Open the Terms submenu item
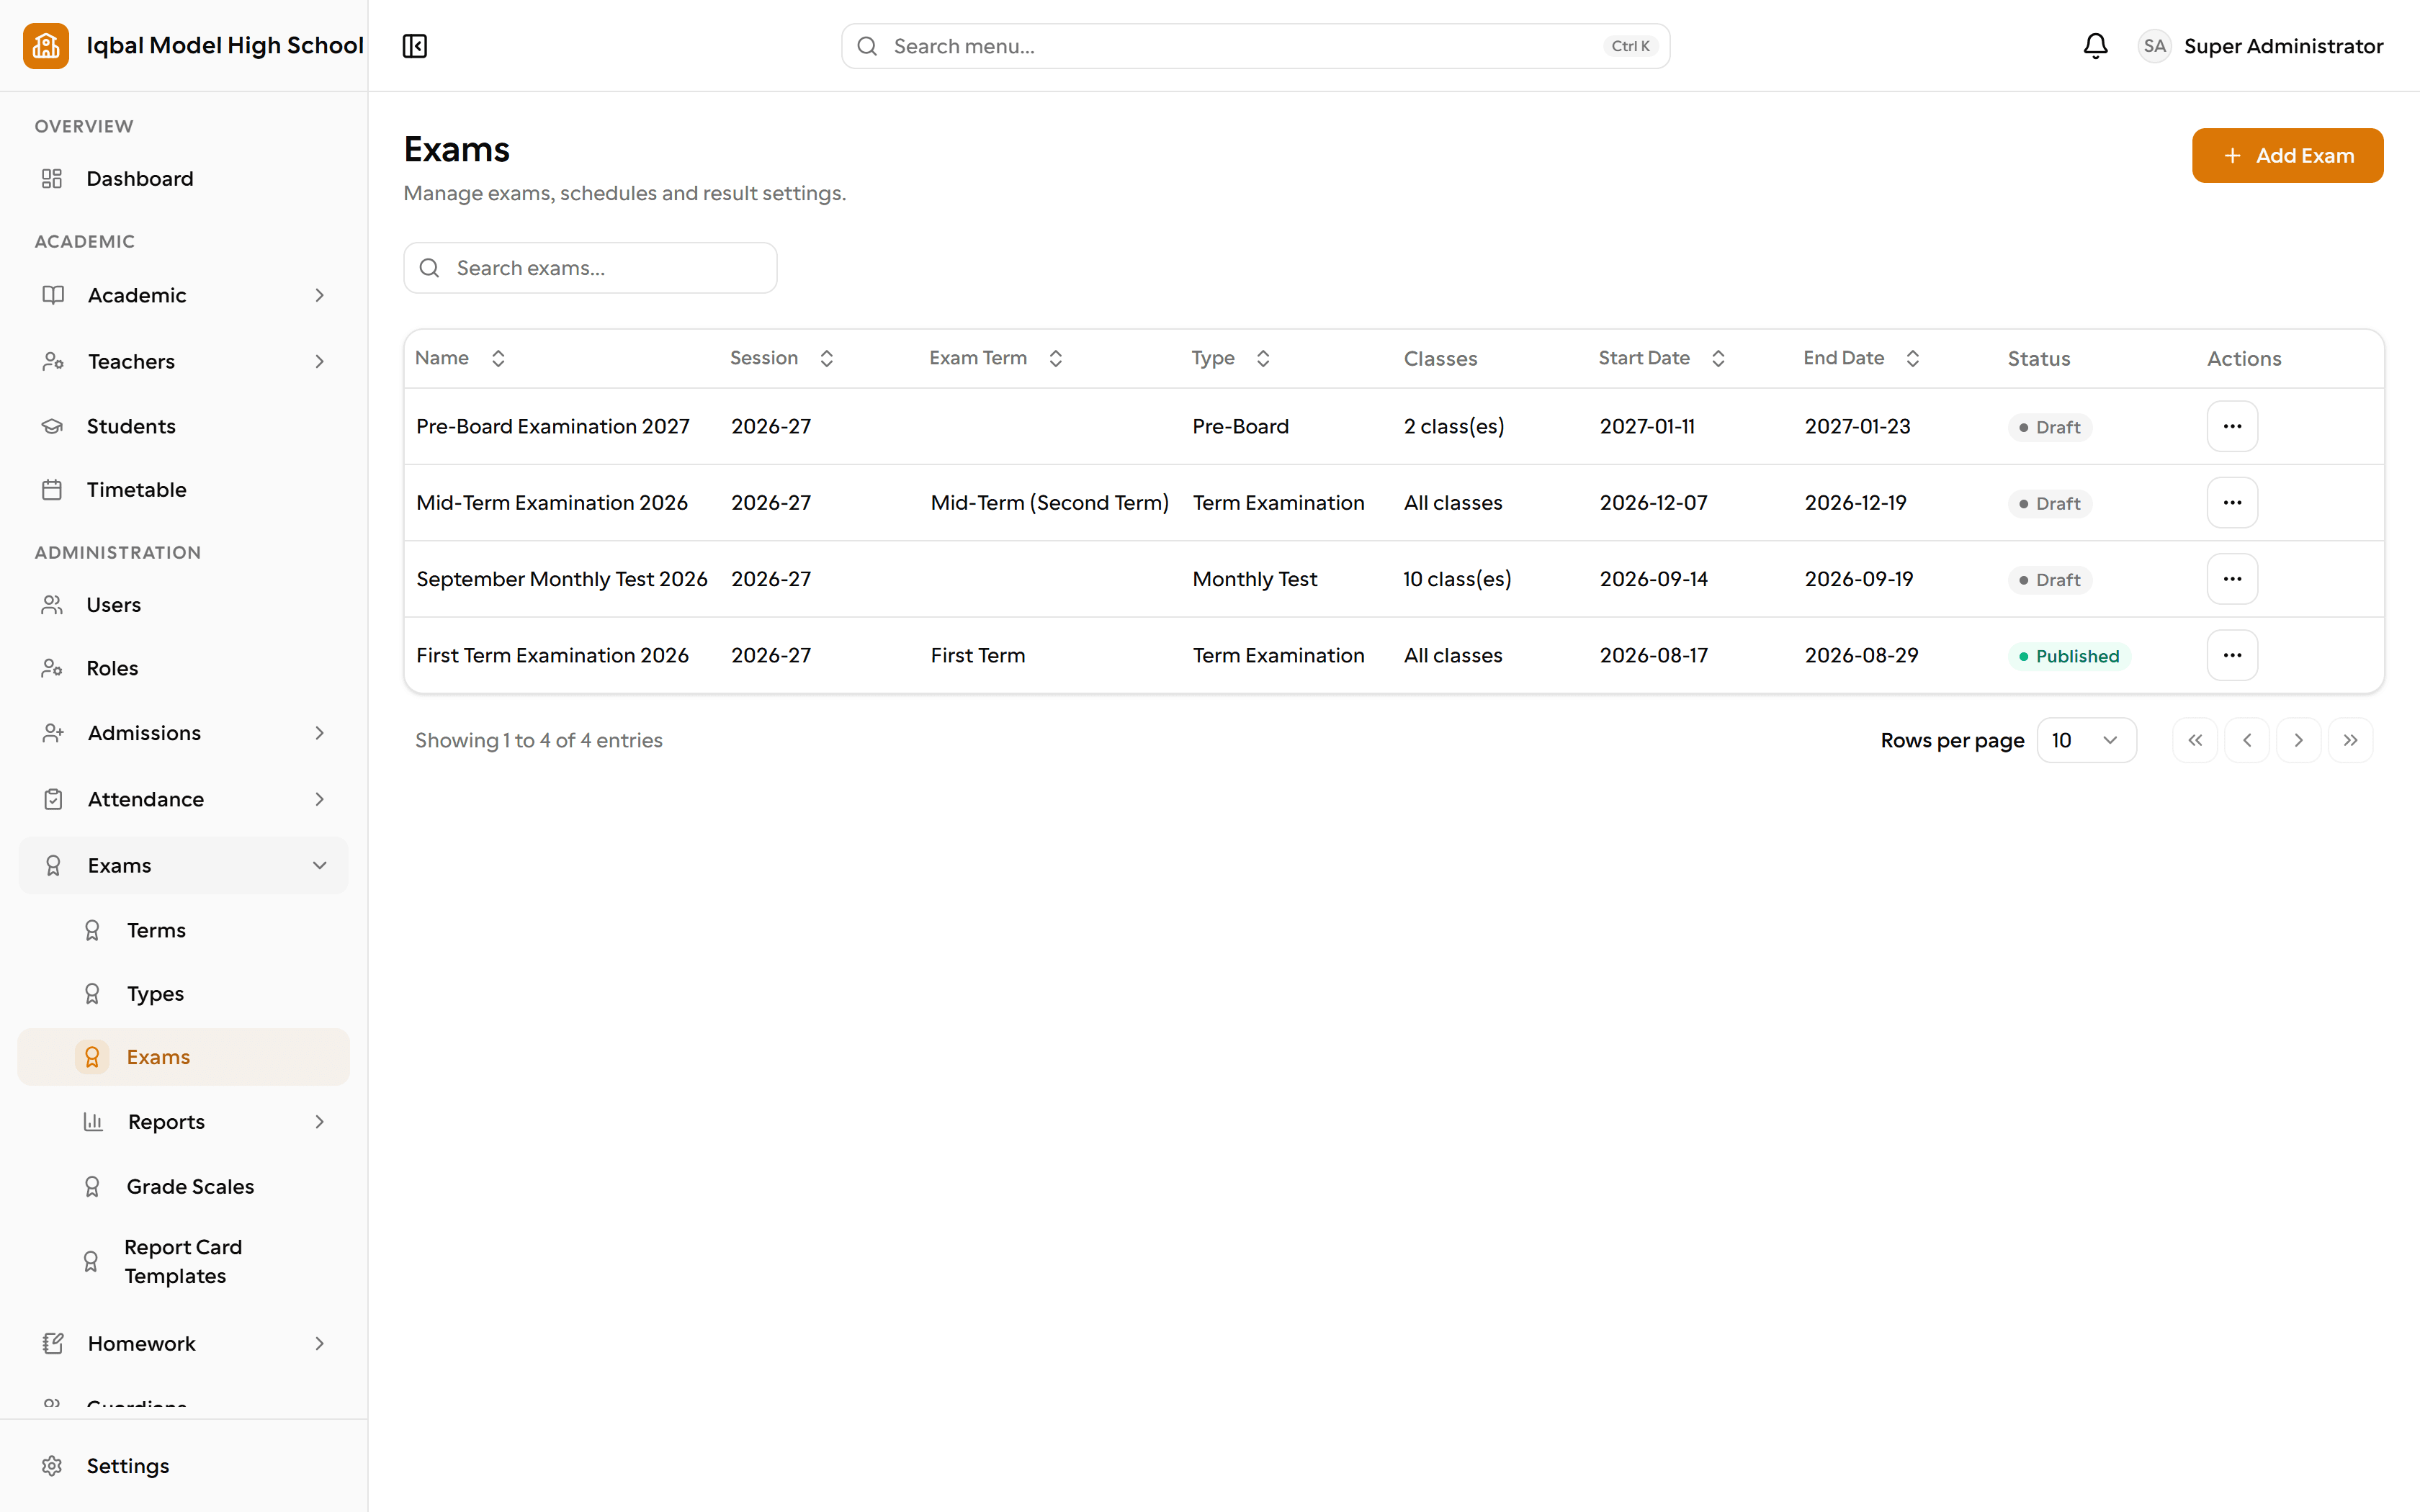2420x1512 pixels. (184, 931)
